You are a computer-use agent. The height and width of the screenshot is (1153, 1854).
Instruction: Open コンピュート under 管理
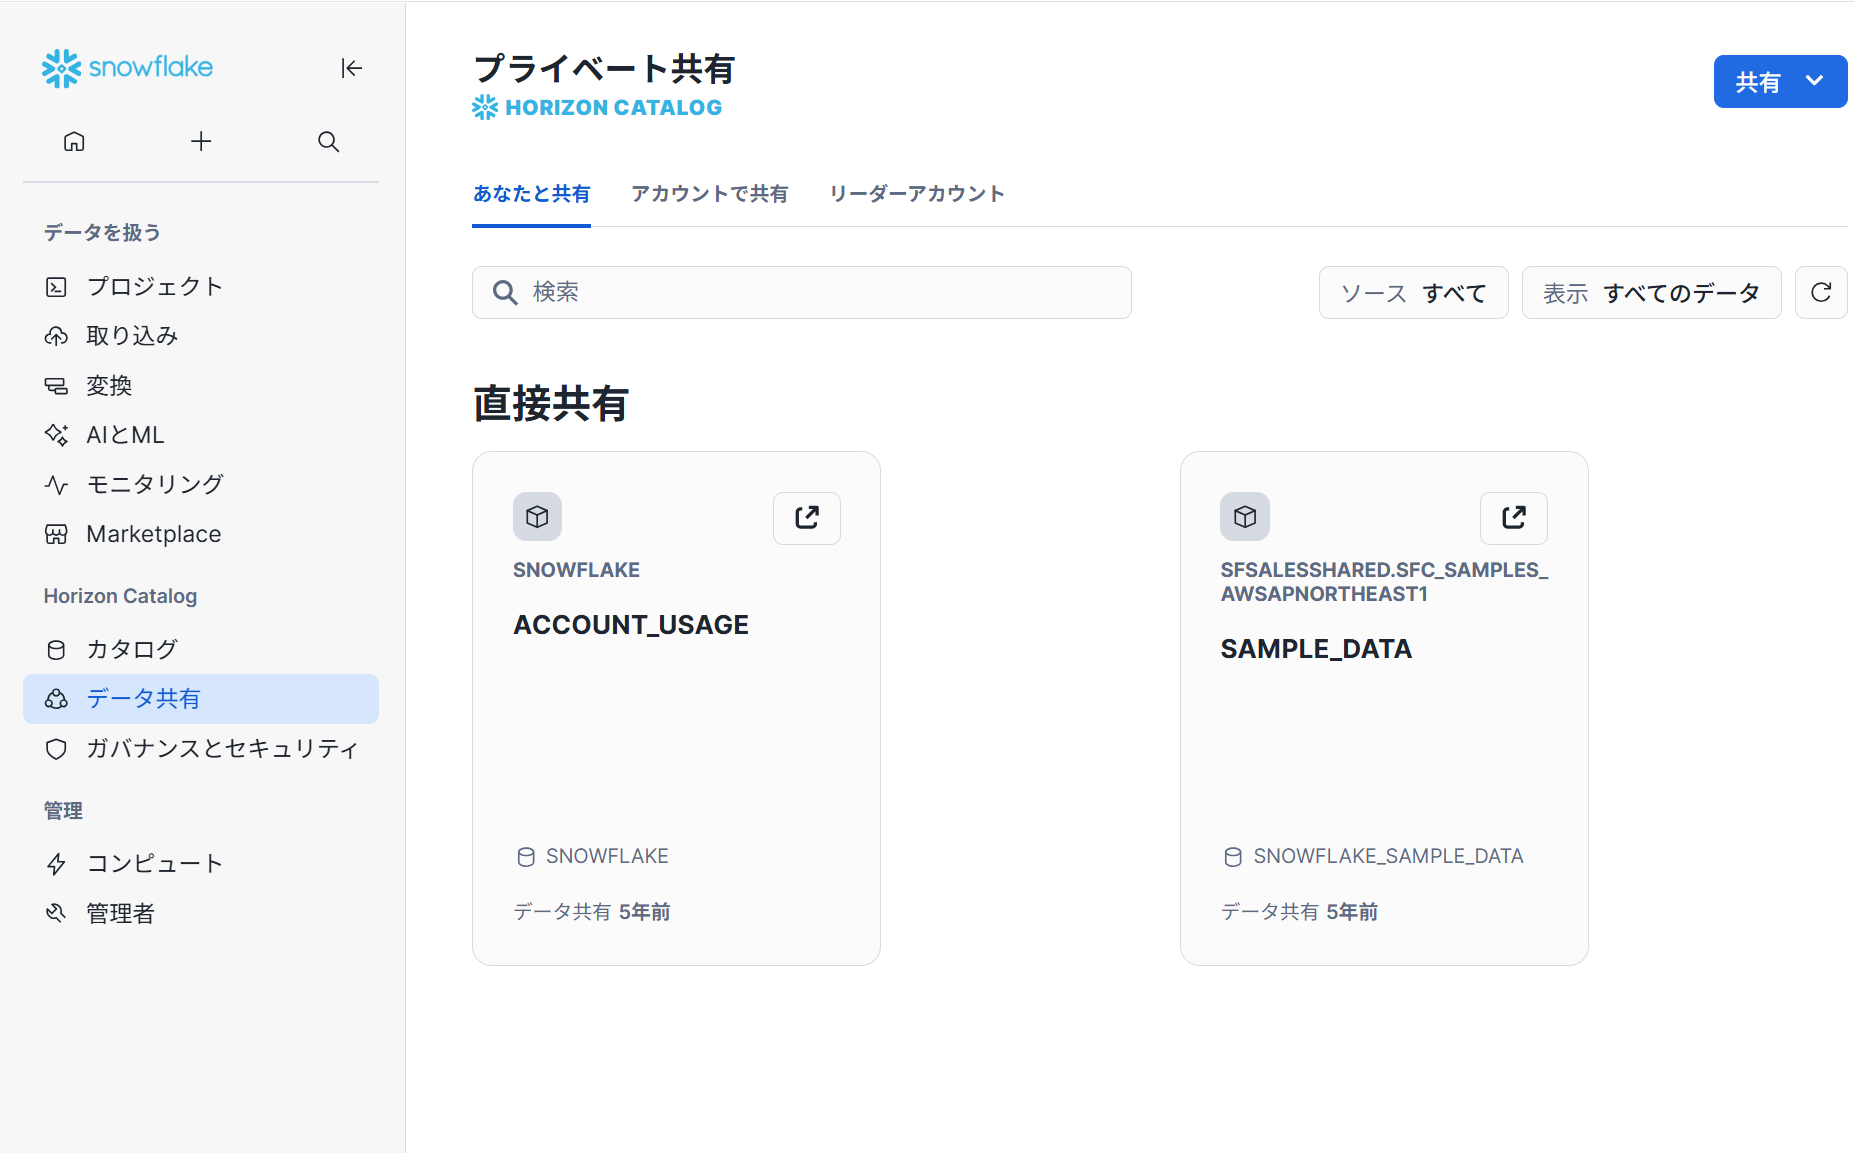point(201,863)
